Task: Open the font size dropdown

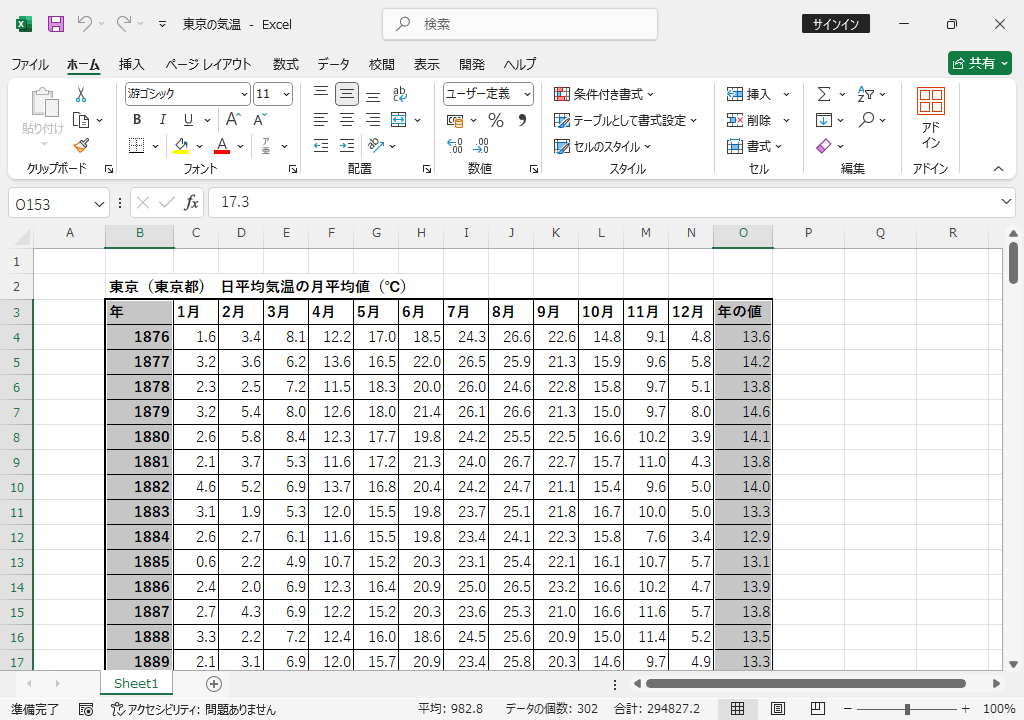Action: pyautogui.click(x=286, y=94)
